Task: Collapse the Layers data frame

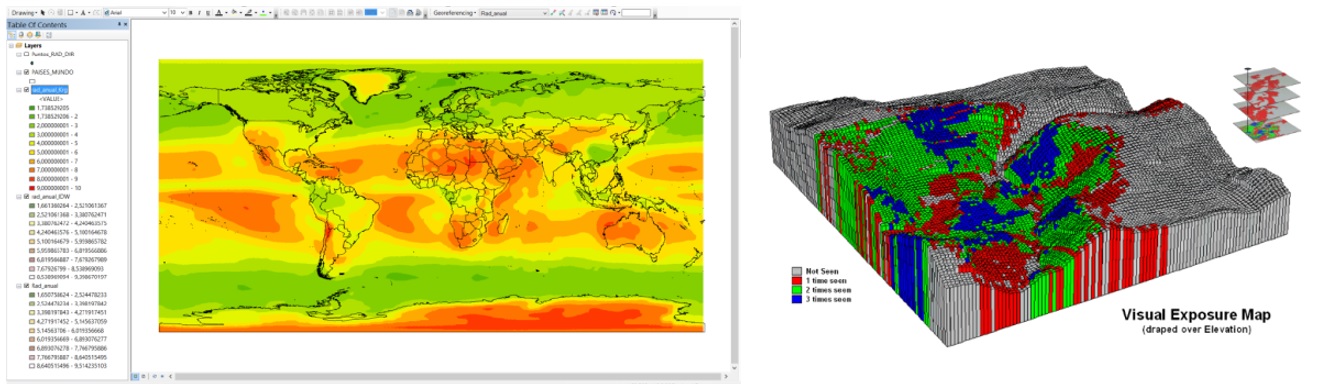Action: pyautogui.click(x=11, y=46)
